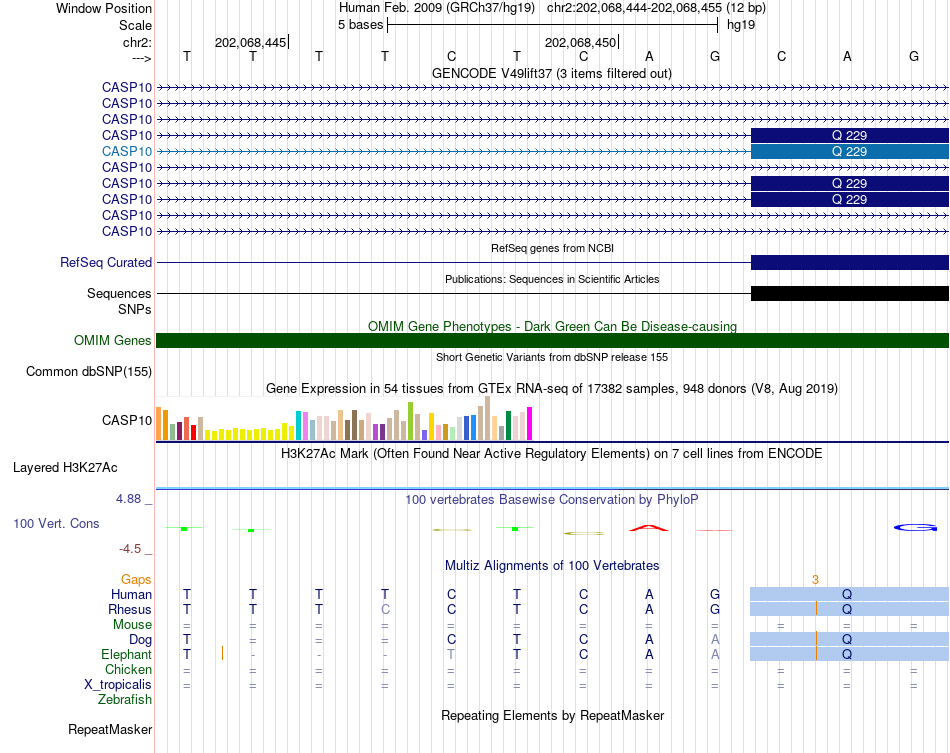The height and width of the screenshot is (753, 950).
Task: Click the Q codon block in Elephant row
Action: click(849, 654)
